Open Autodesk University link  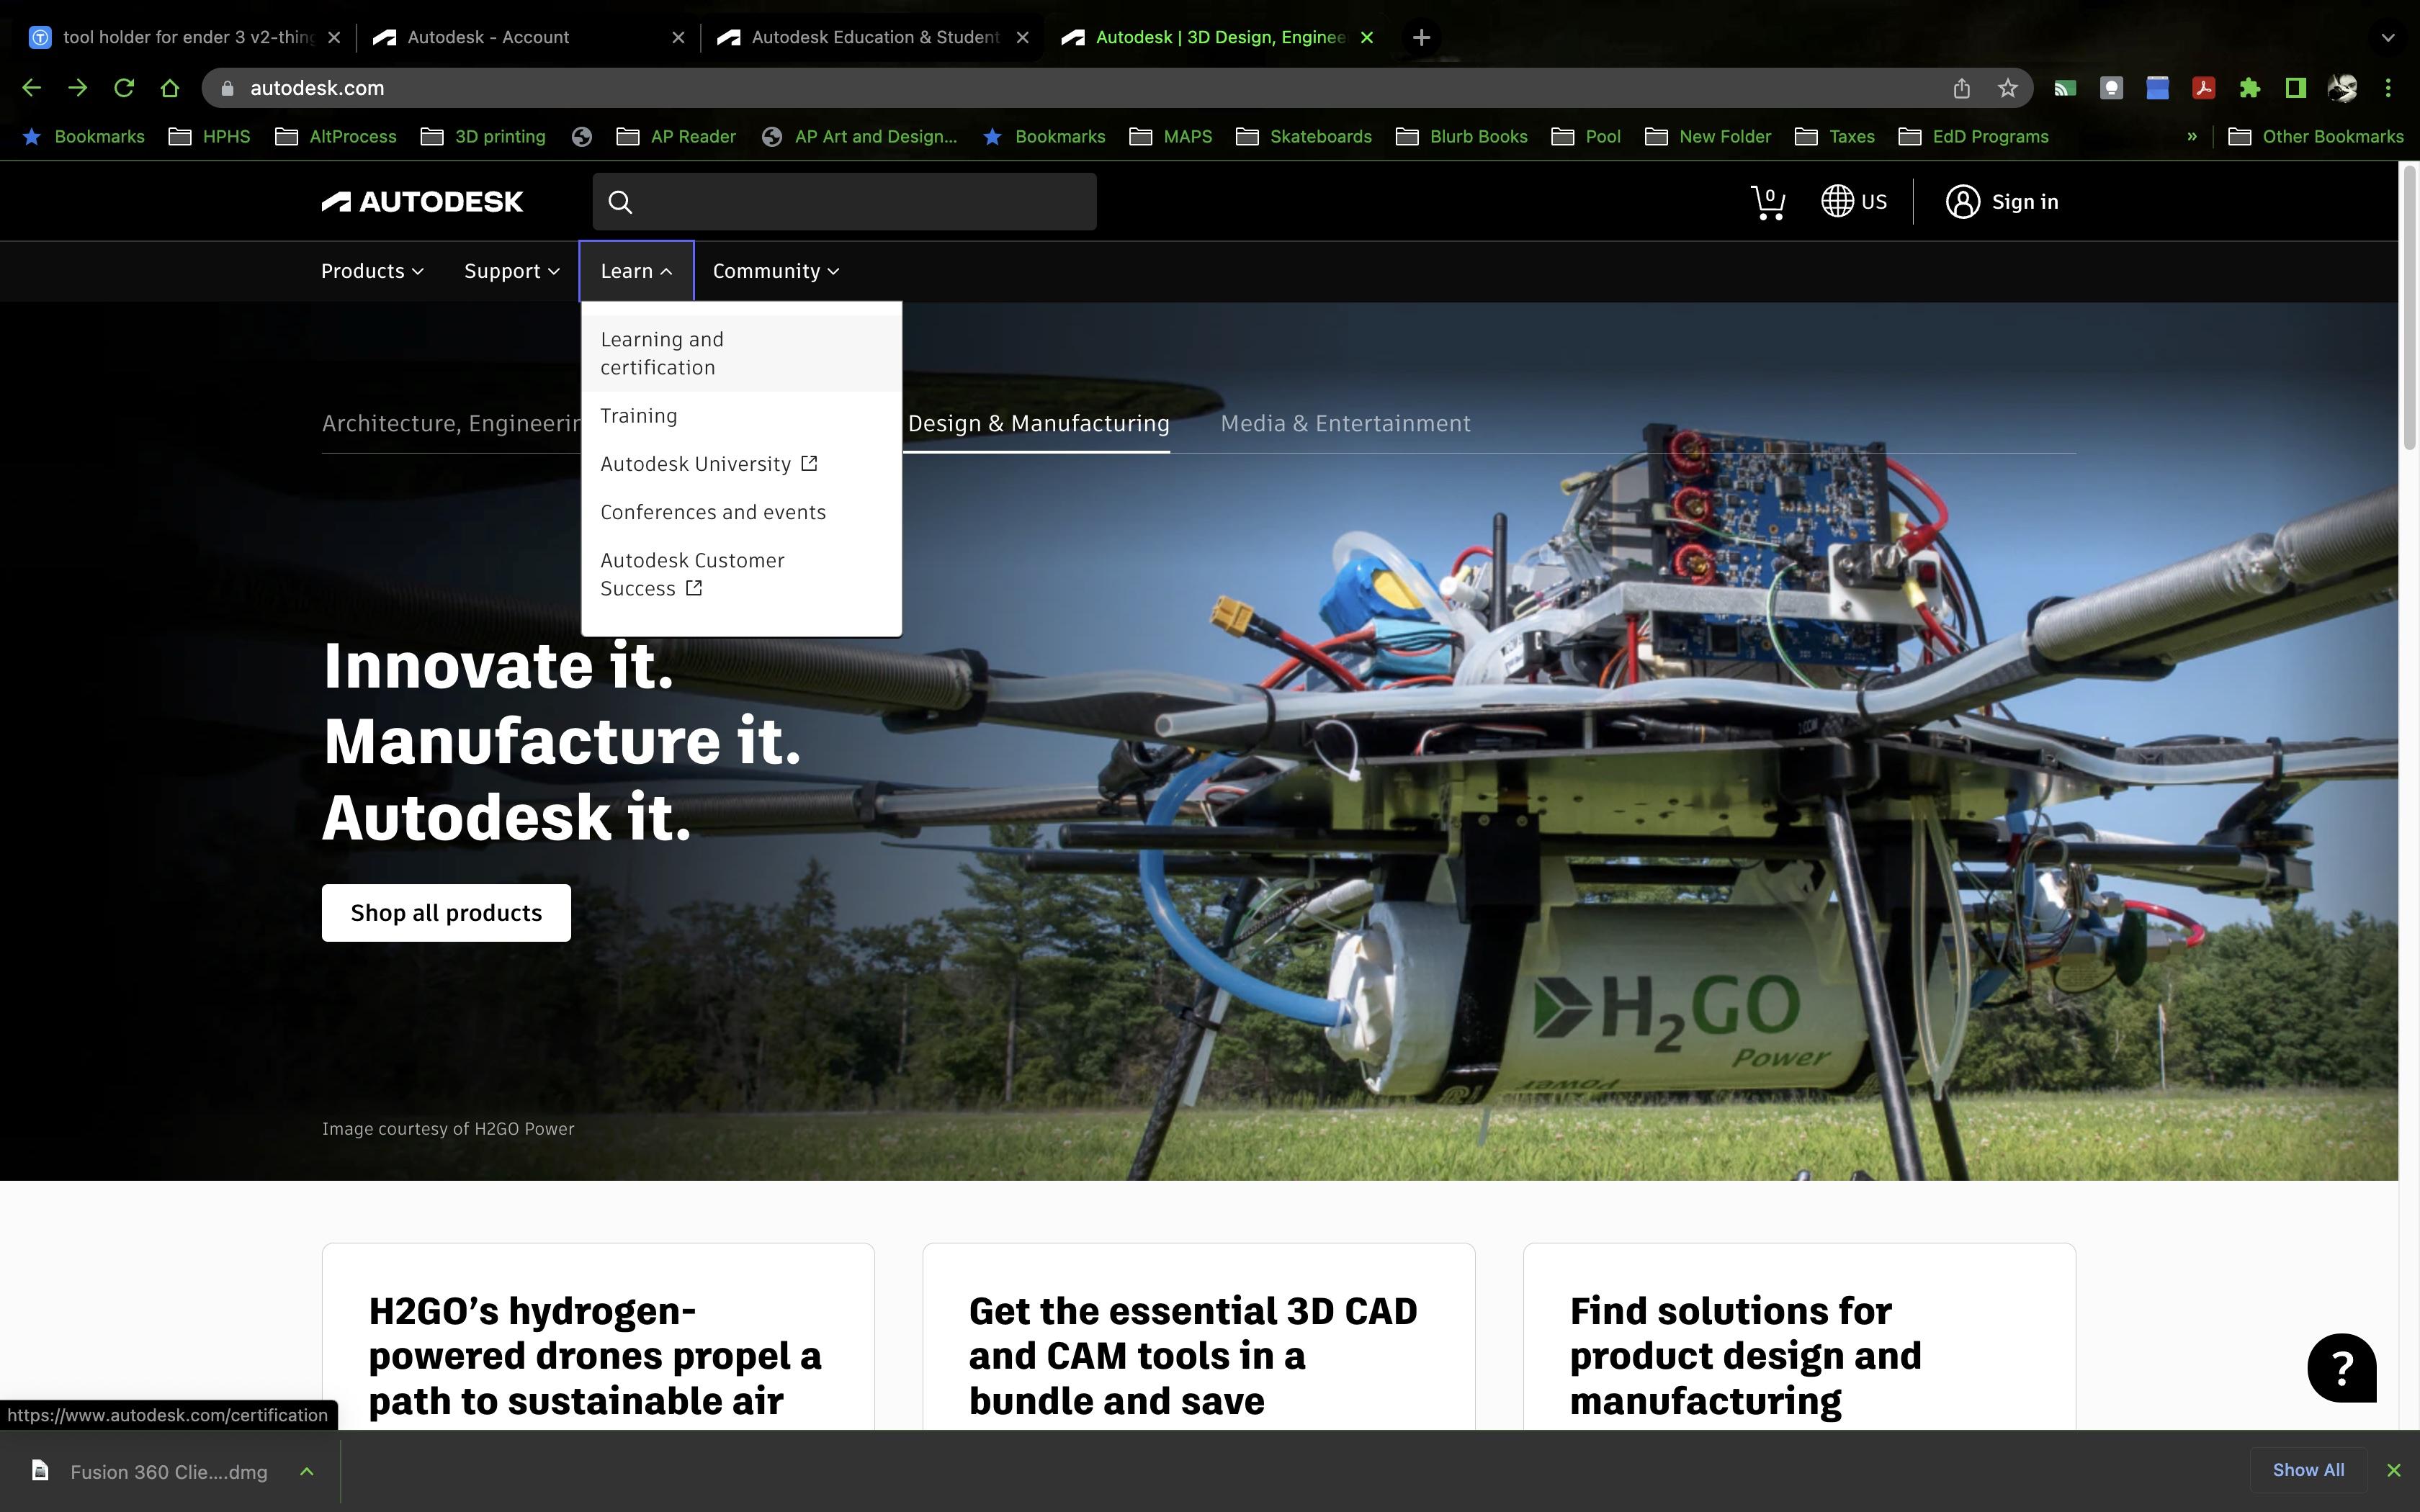[708, 464]
